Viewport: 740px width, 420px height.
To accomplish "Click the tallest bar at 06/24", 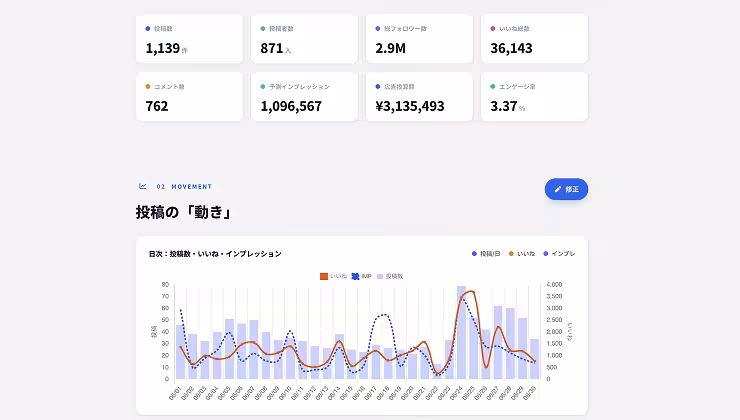I will pyautogui.click(x=461, y=332).
